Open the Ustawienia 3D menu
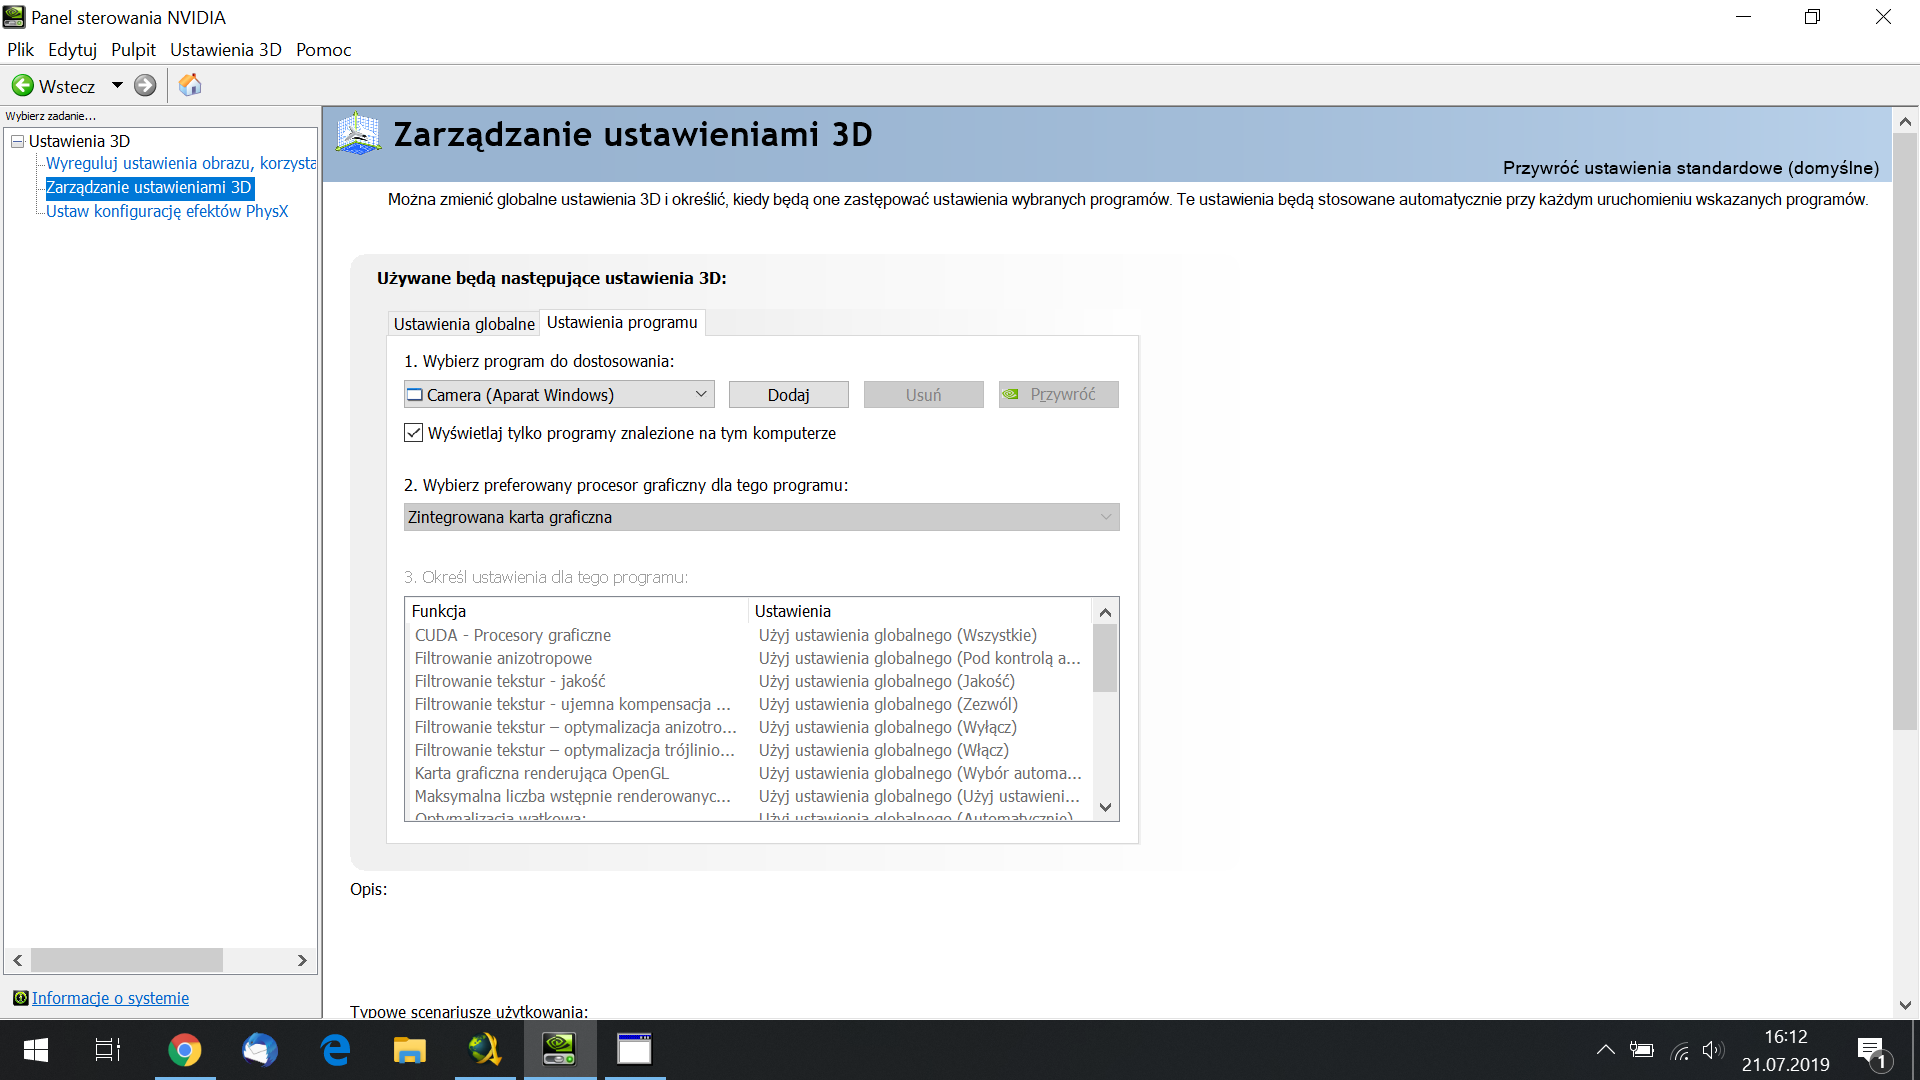 coord(226,50)
